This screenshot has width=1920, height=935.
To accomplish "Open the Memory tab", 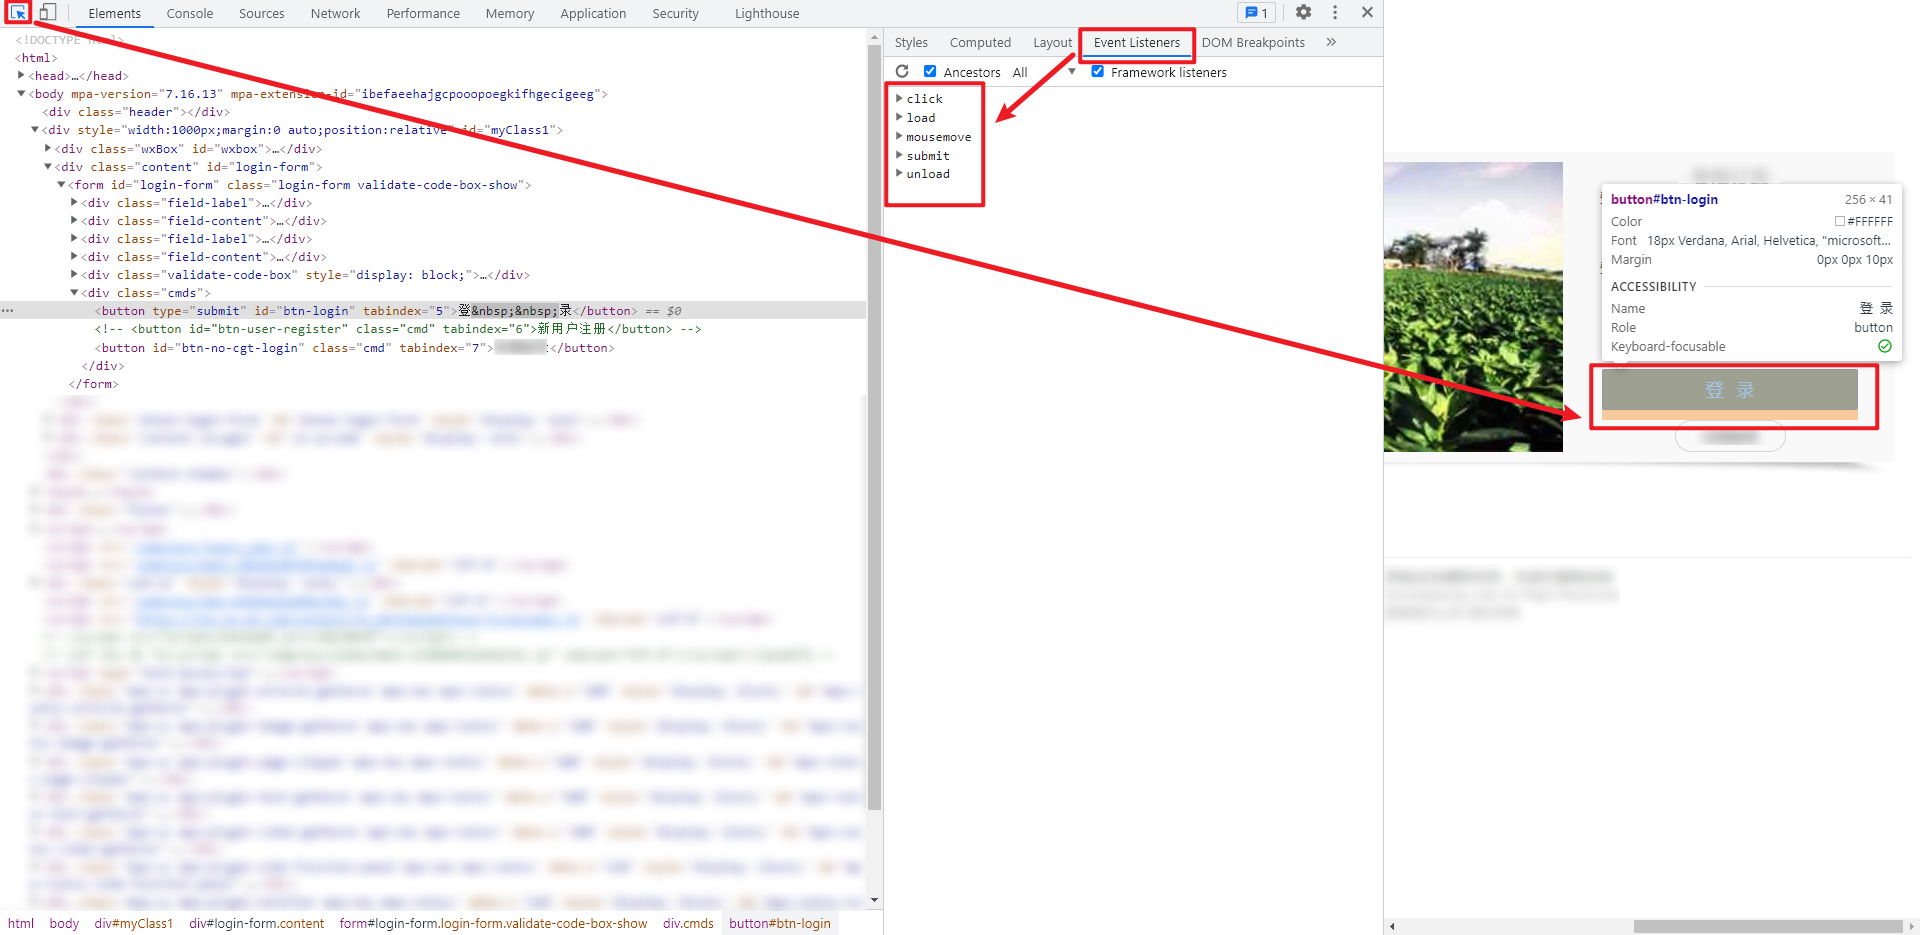I will [x=510, y=13].
